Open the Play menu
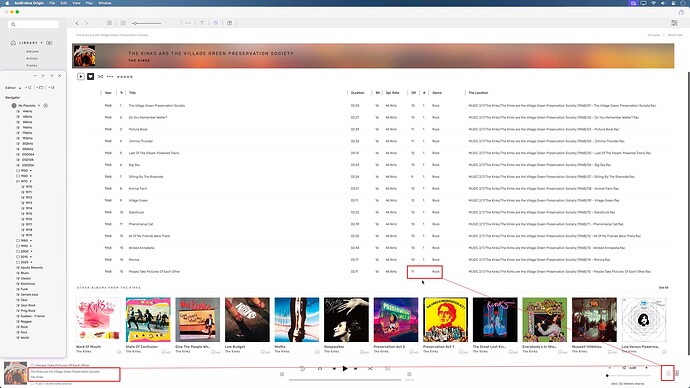 89,3
